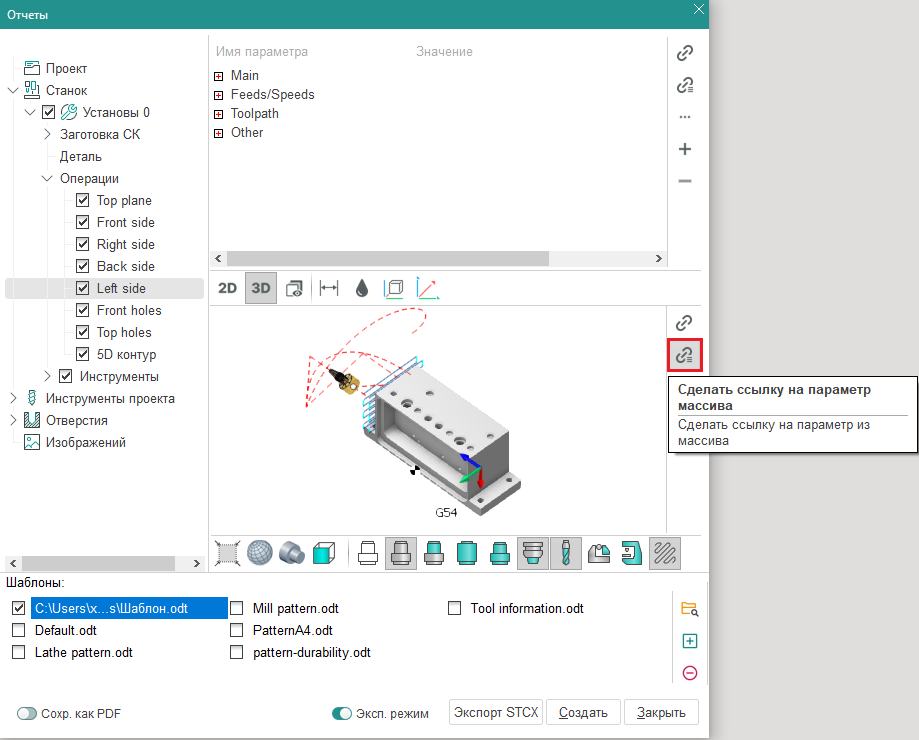Image resolution: width=919 pixels, height=740 pixels.
Task: Expand the Заготовка СК tree node
Action: click(x=47, y=134)
